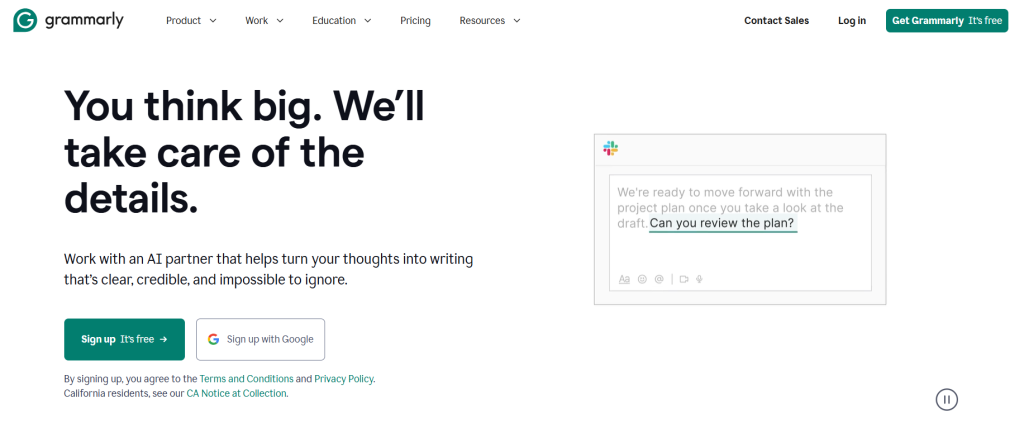Click the emoji smiley icon

click(642, 279)
